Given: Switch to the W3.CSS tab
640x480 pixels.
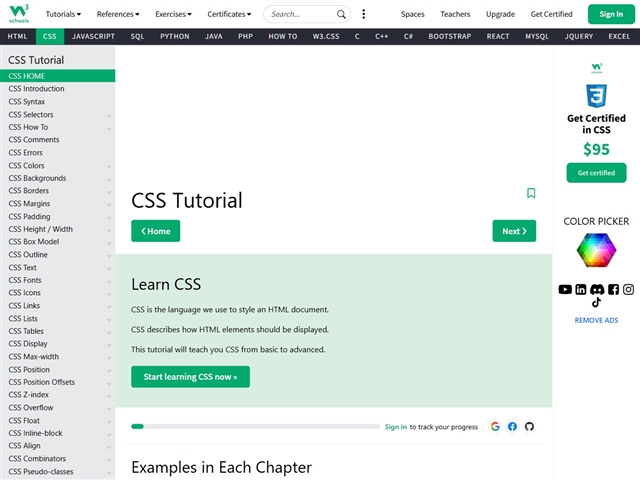Looking at the screenshot, I should click(326, 36).
